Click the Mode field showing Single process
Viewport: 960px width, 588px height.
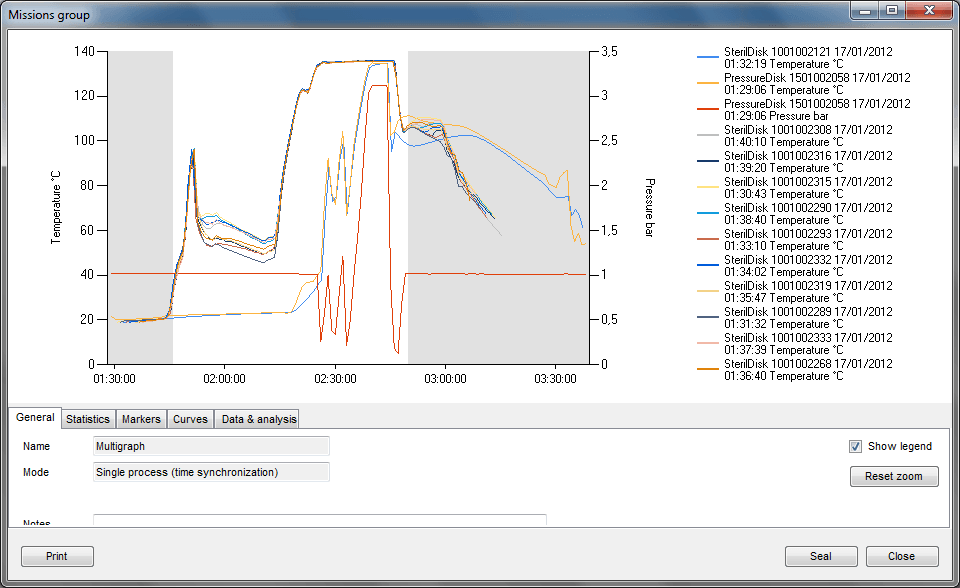(x=211, y=471)
